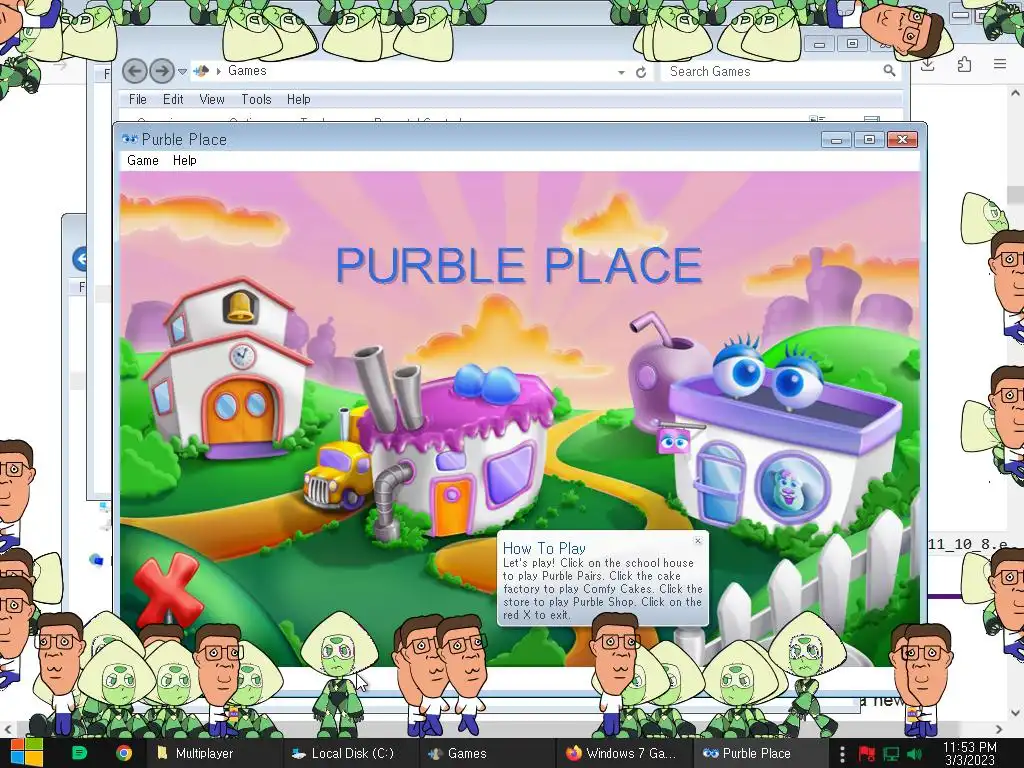Open the Game menu in Purble Place

tap(143, 161)
